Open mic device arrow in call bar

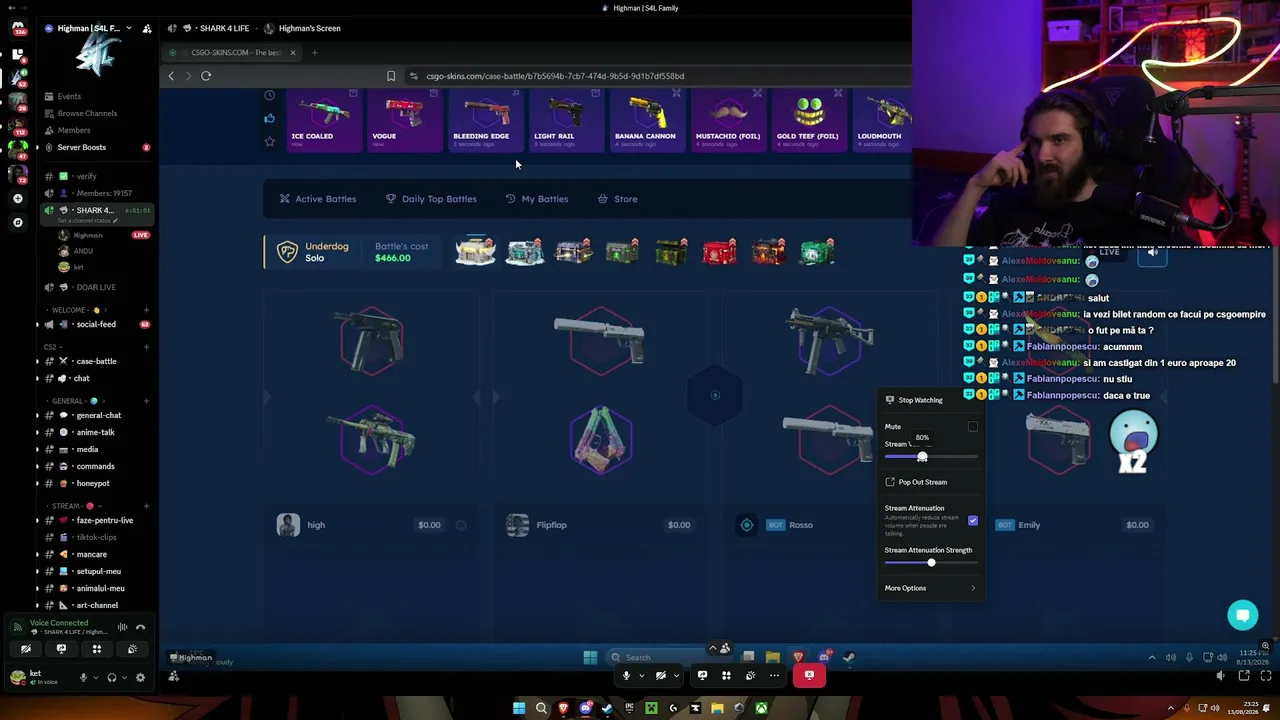coord(641,676)
